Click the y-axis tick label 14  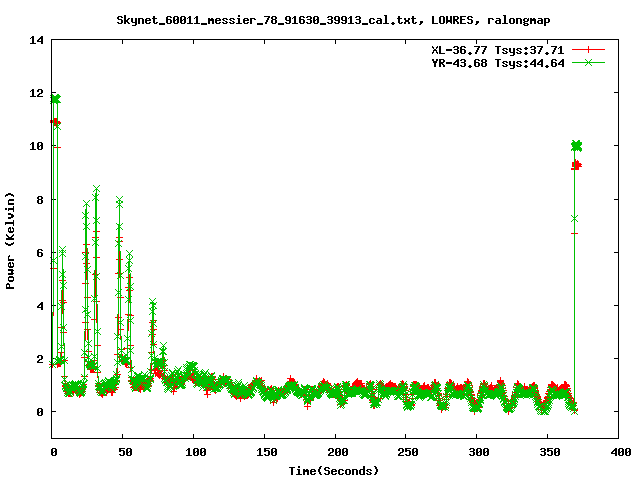click(36, 40)
